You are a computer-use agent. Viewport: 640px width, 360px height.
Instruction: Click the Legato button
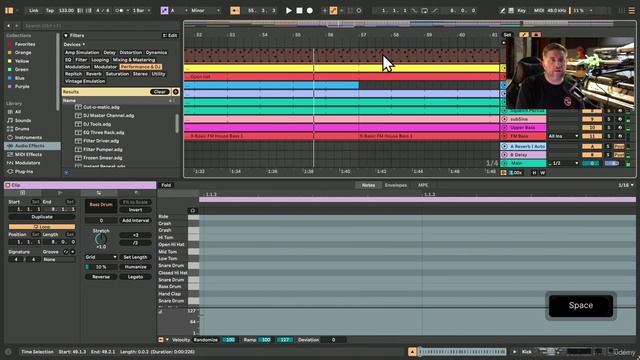click(136, 277)
